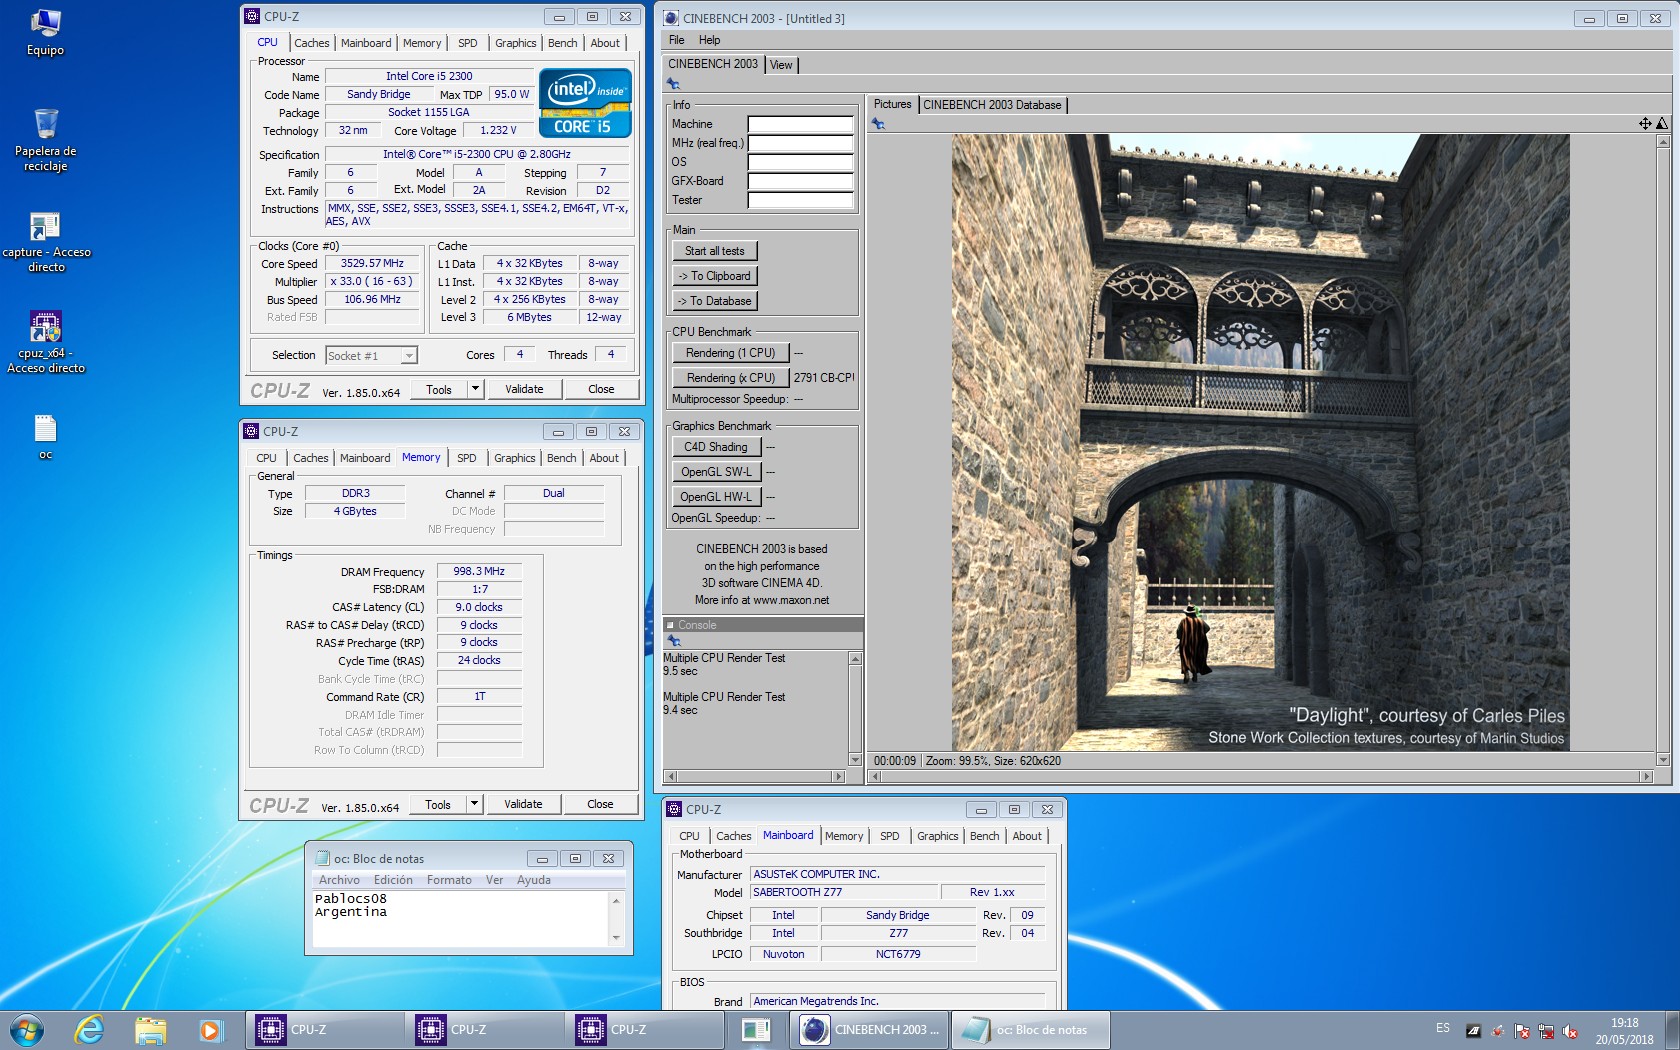Click the pin icon under CINEBENCH 2003 tab
The image size is (1680, 1050).
tap(673, 84)
